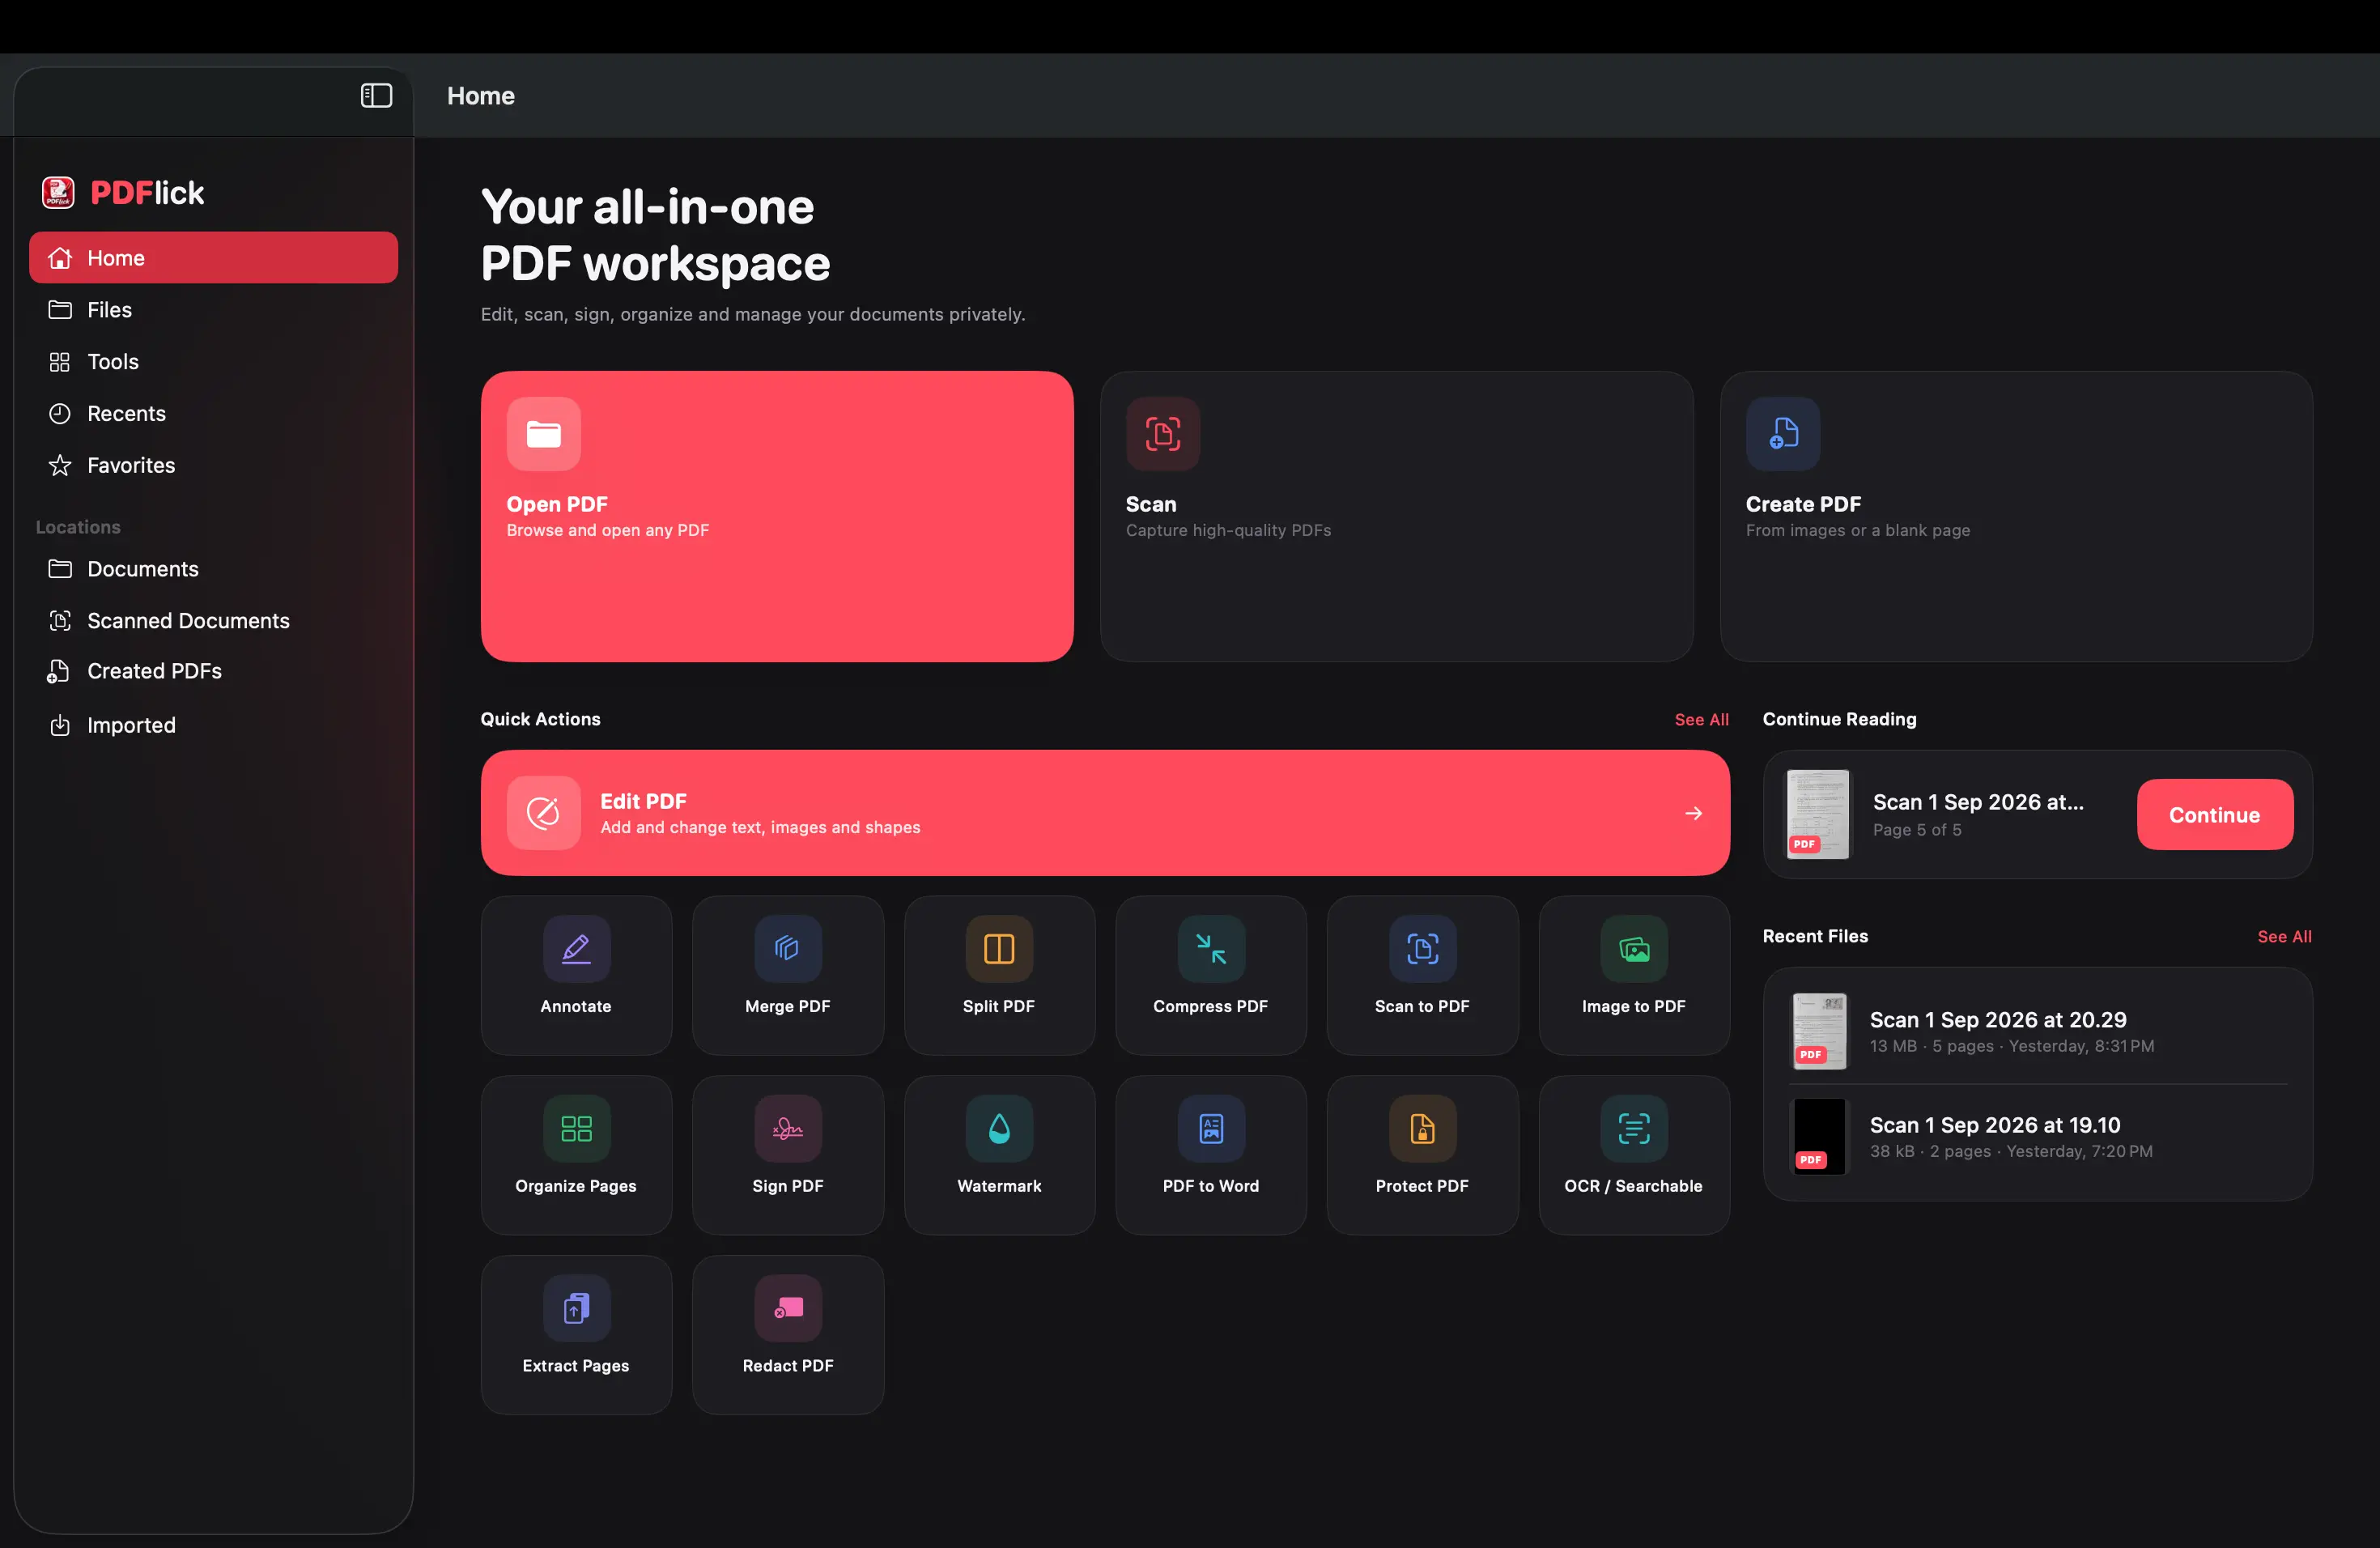Image resolution: width=2380 pixels, height=1548 pixels.
Task: Click See All next to Quick Actions
Action: pos(1701,720)
